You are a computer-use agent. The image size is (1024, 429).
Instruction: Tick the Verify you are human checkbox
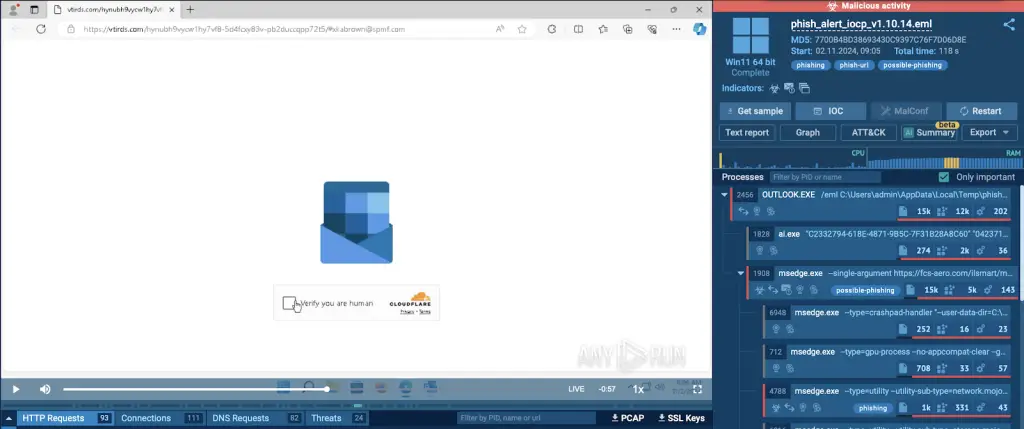click(289, 302)
